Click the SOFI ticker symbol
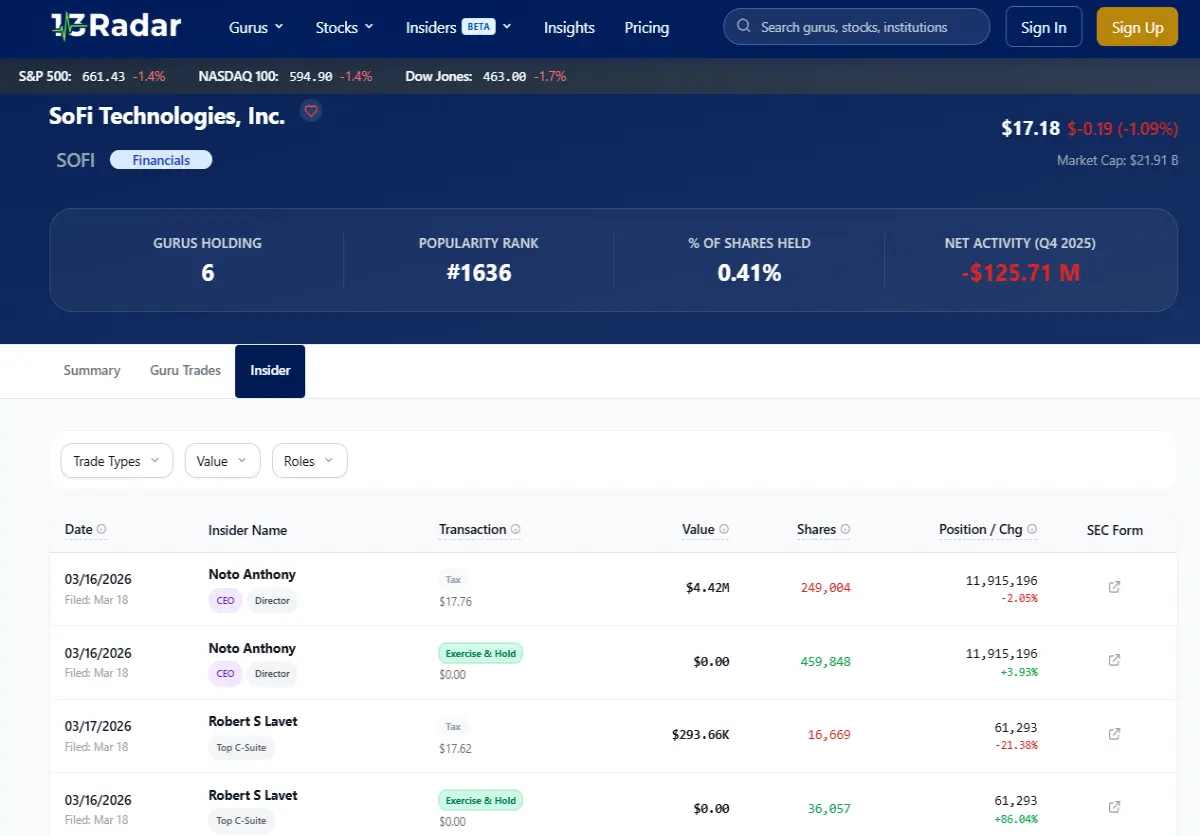This screenshot has height=836, width=1200. tap(76, 160)
